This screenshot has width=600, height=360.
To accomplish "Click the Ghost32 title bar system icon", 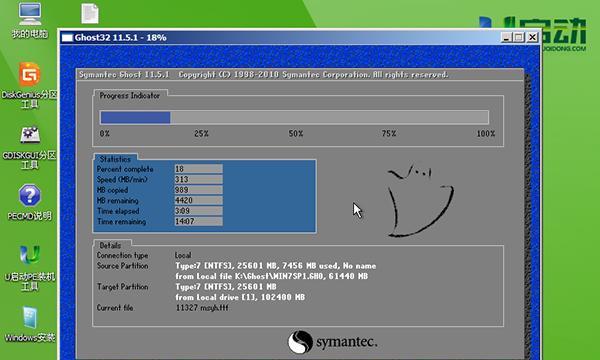I will point(67,37).
